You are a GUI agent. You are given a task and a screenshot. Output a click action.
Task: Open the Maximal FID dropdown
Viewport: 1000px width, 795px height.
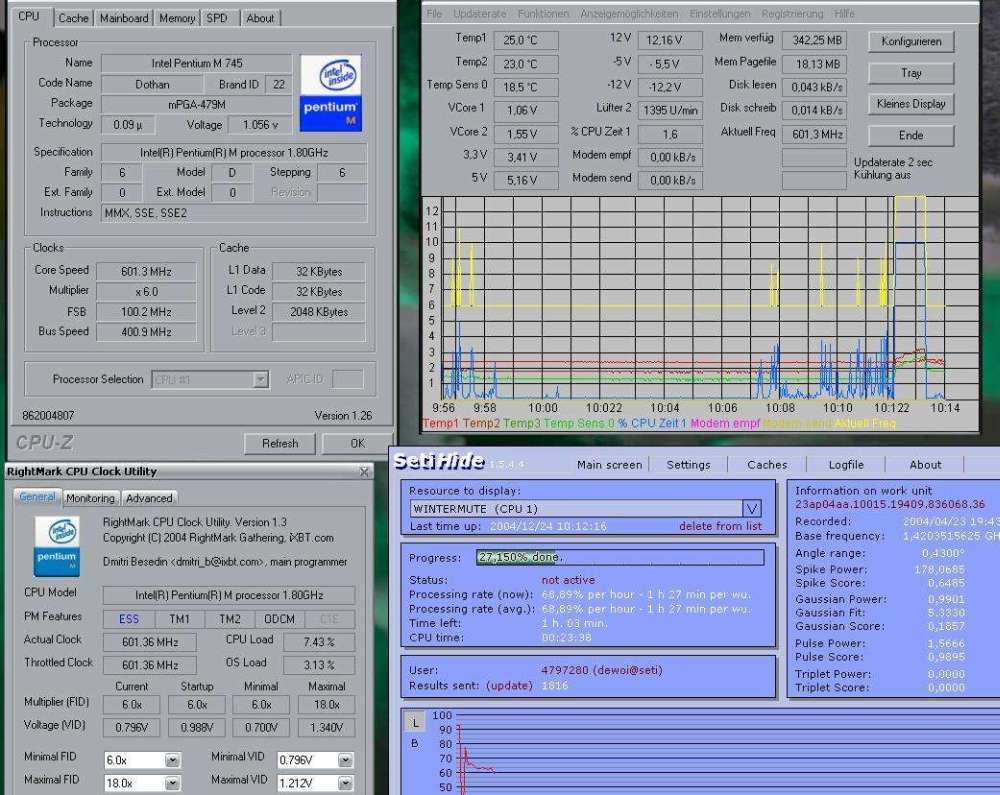pyautogui.click(x=172, y=784)
